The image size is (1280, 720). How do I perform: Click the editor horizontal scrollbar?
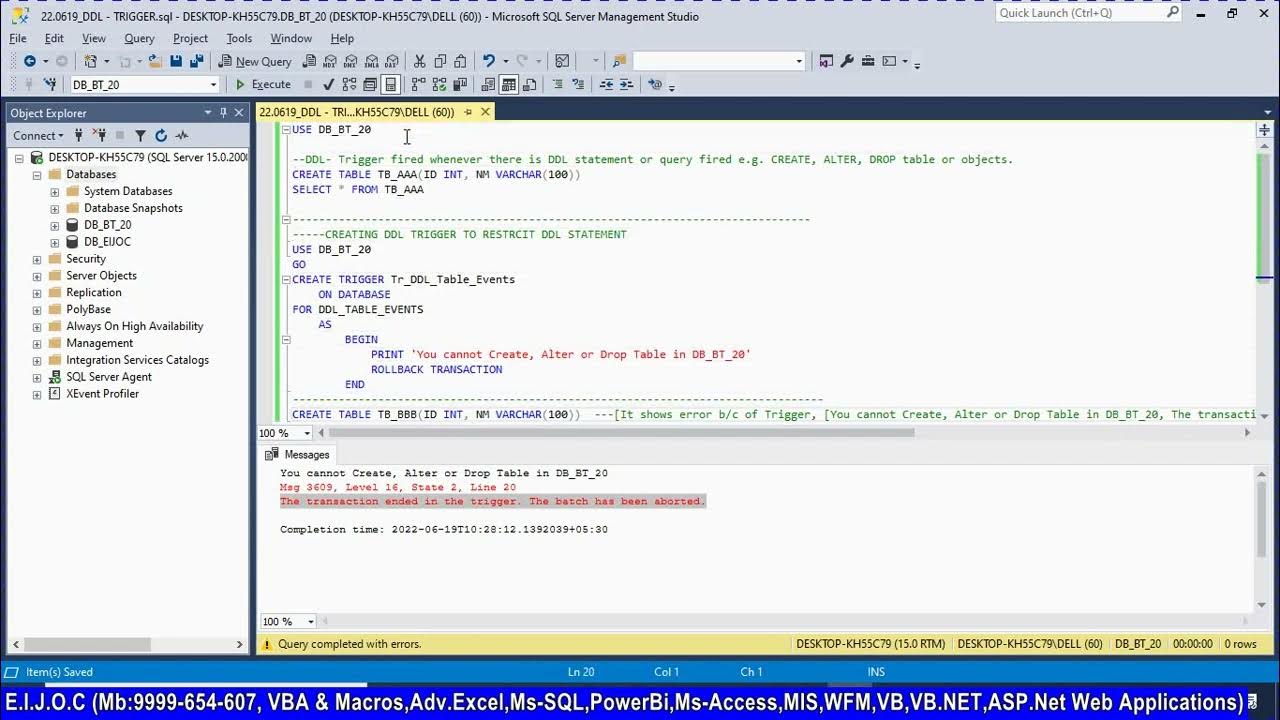[x=620, y=433]
